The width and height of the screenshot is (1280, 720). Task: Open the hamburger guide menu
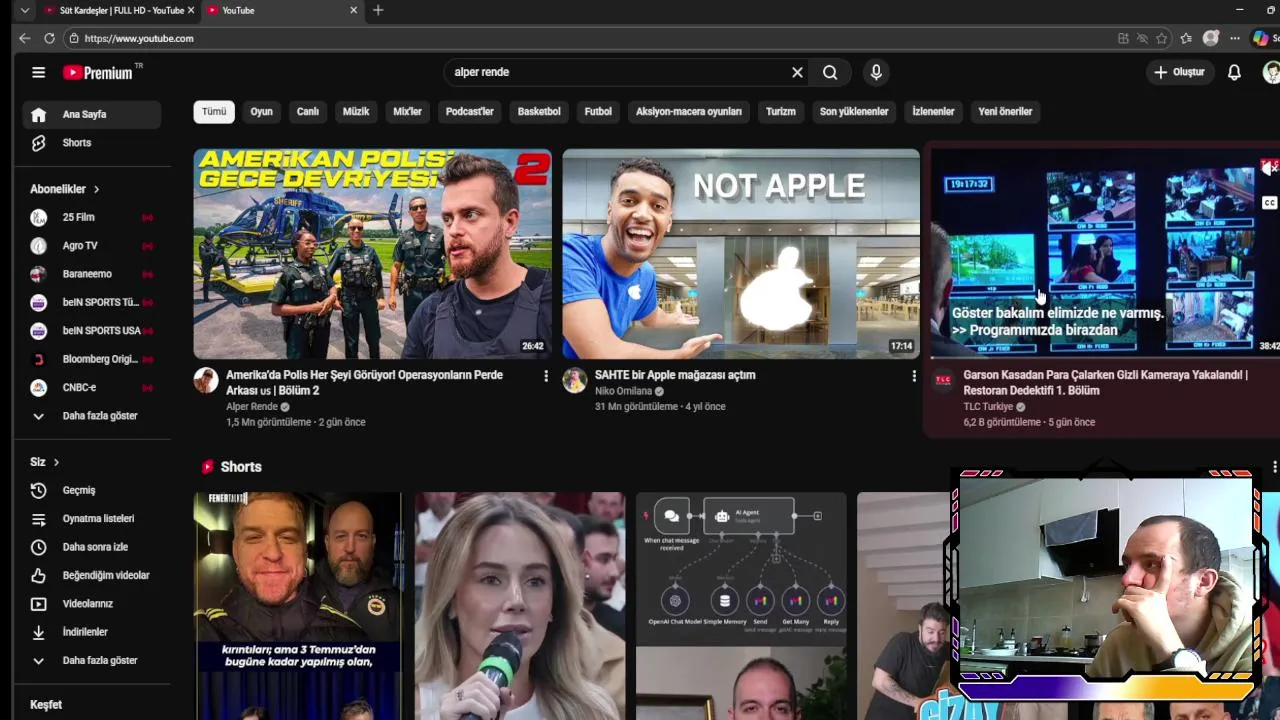click(38, 72)
